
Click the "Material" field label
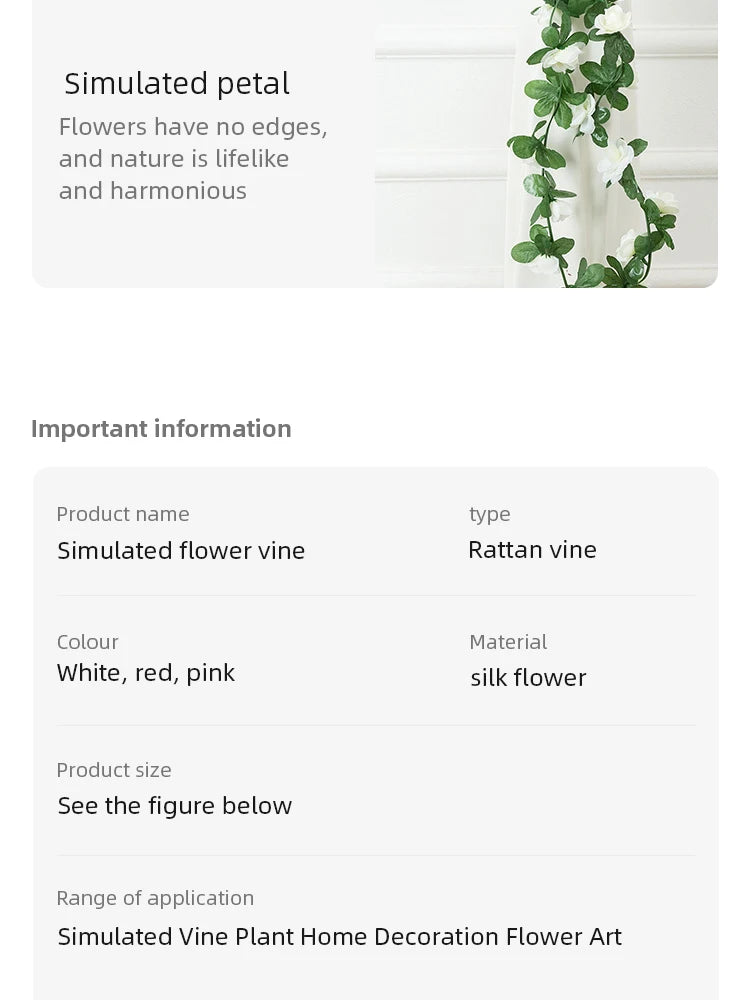pos(508,642)
